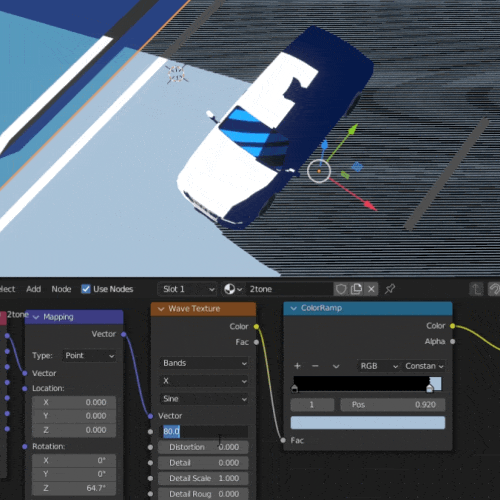Duplicate the 2tone material with the copy icon
This screenshot has height=500, width=500.
[x=356, y=289]
